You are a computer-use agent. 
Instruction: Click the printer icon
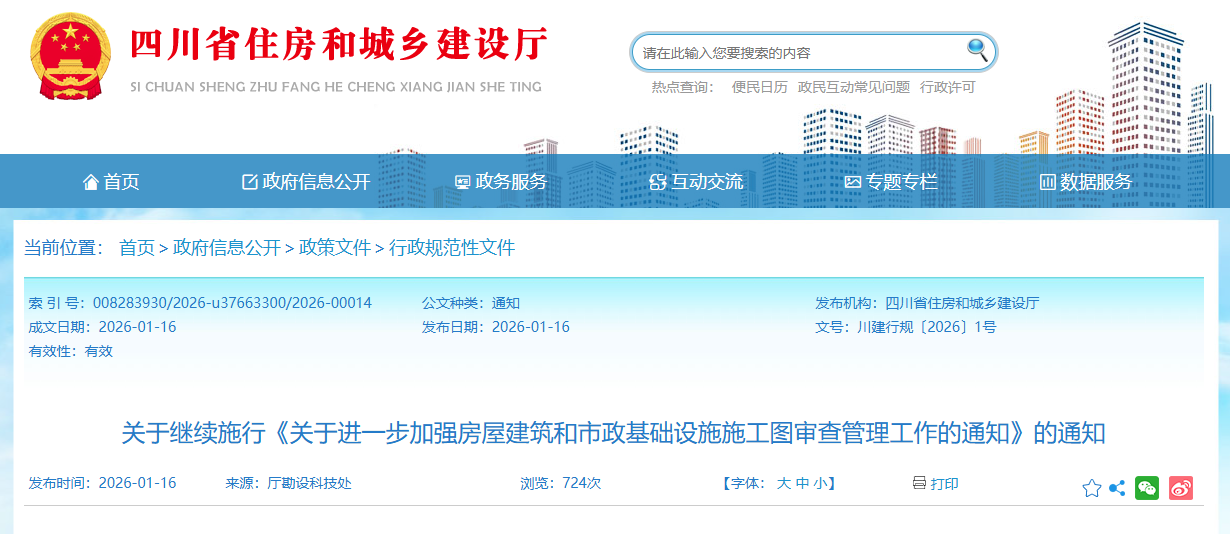[x=919, y=483]
